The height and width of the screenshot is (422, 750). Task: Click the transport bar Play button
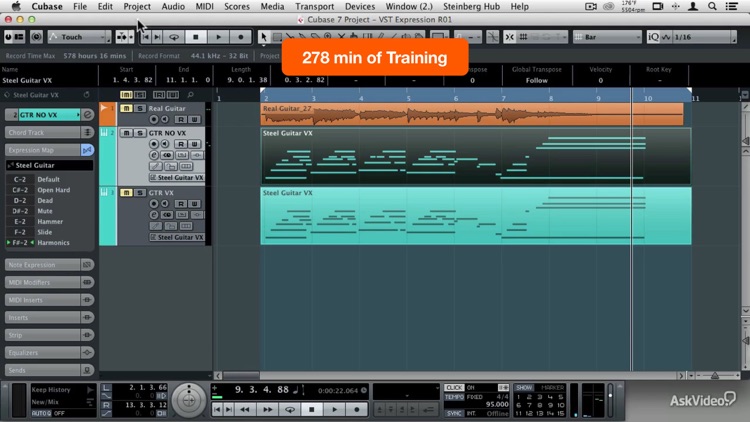334,410
